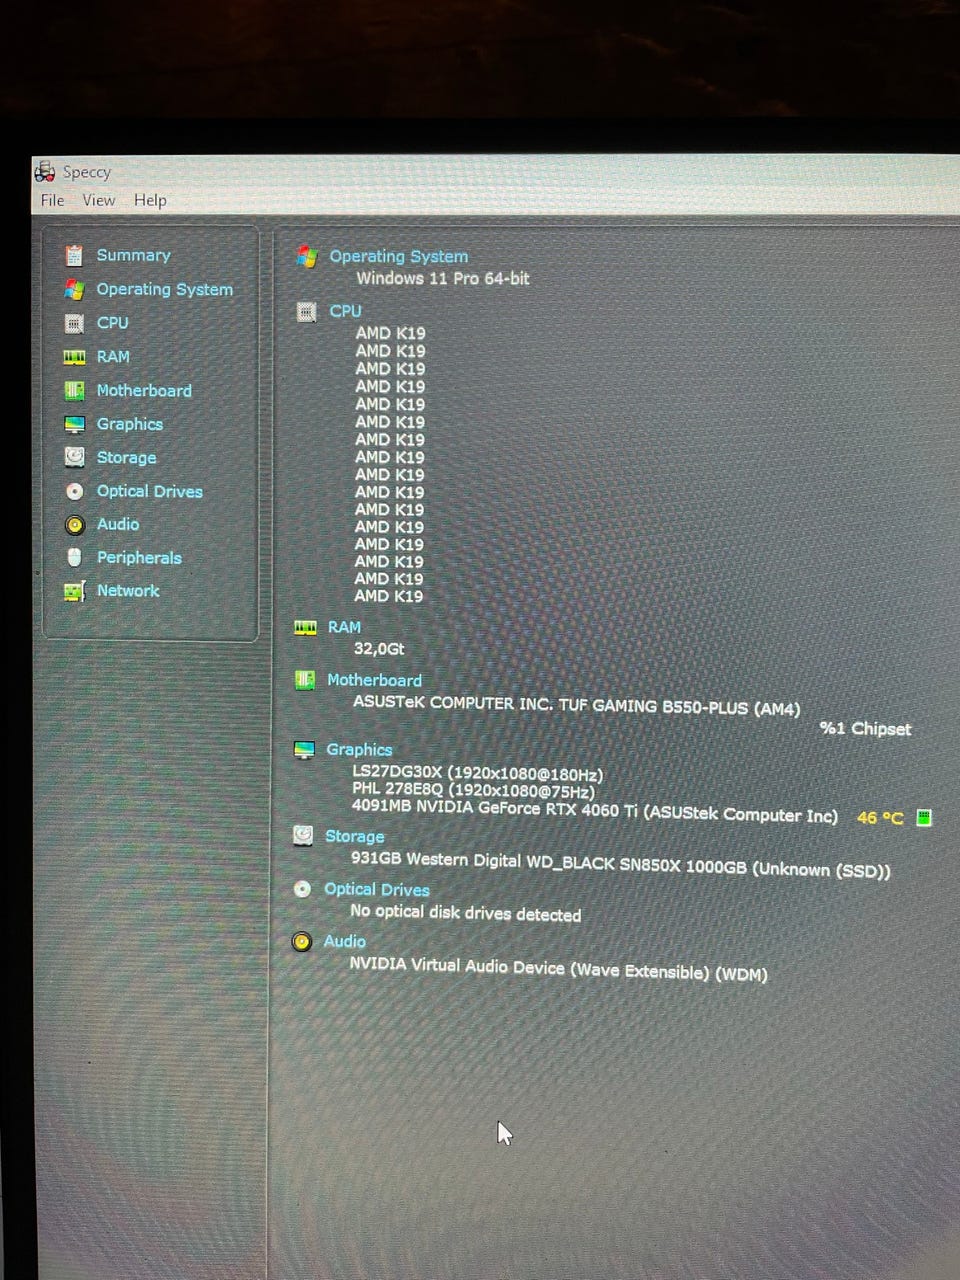Viewport: 960px width, 1280px height.
Task: Click the Optical Drives disc icon in sidebar
Action: pos(74,491)
